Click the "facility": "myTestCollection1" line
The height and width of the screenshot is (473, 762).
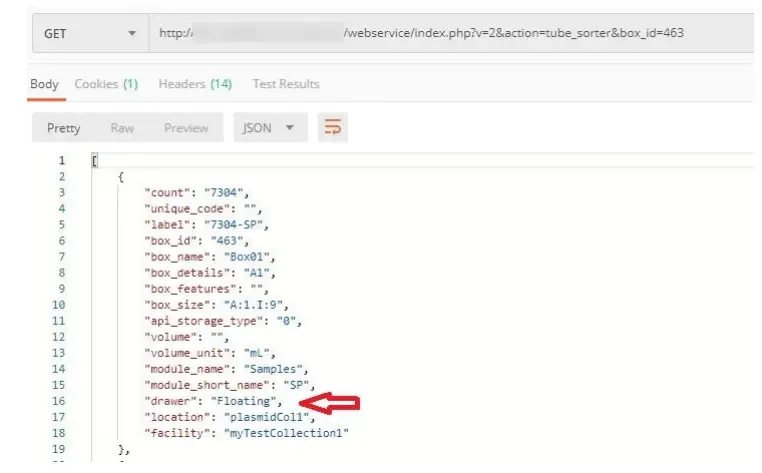246,433
